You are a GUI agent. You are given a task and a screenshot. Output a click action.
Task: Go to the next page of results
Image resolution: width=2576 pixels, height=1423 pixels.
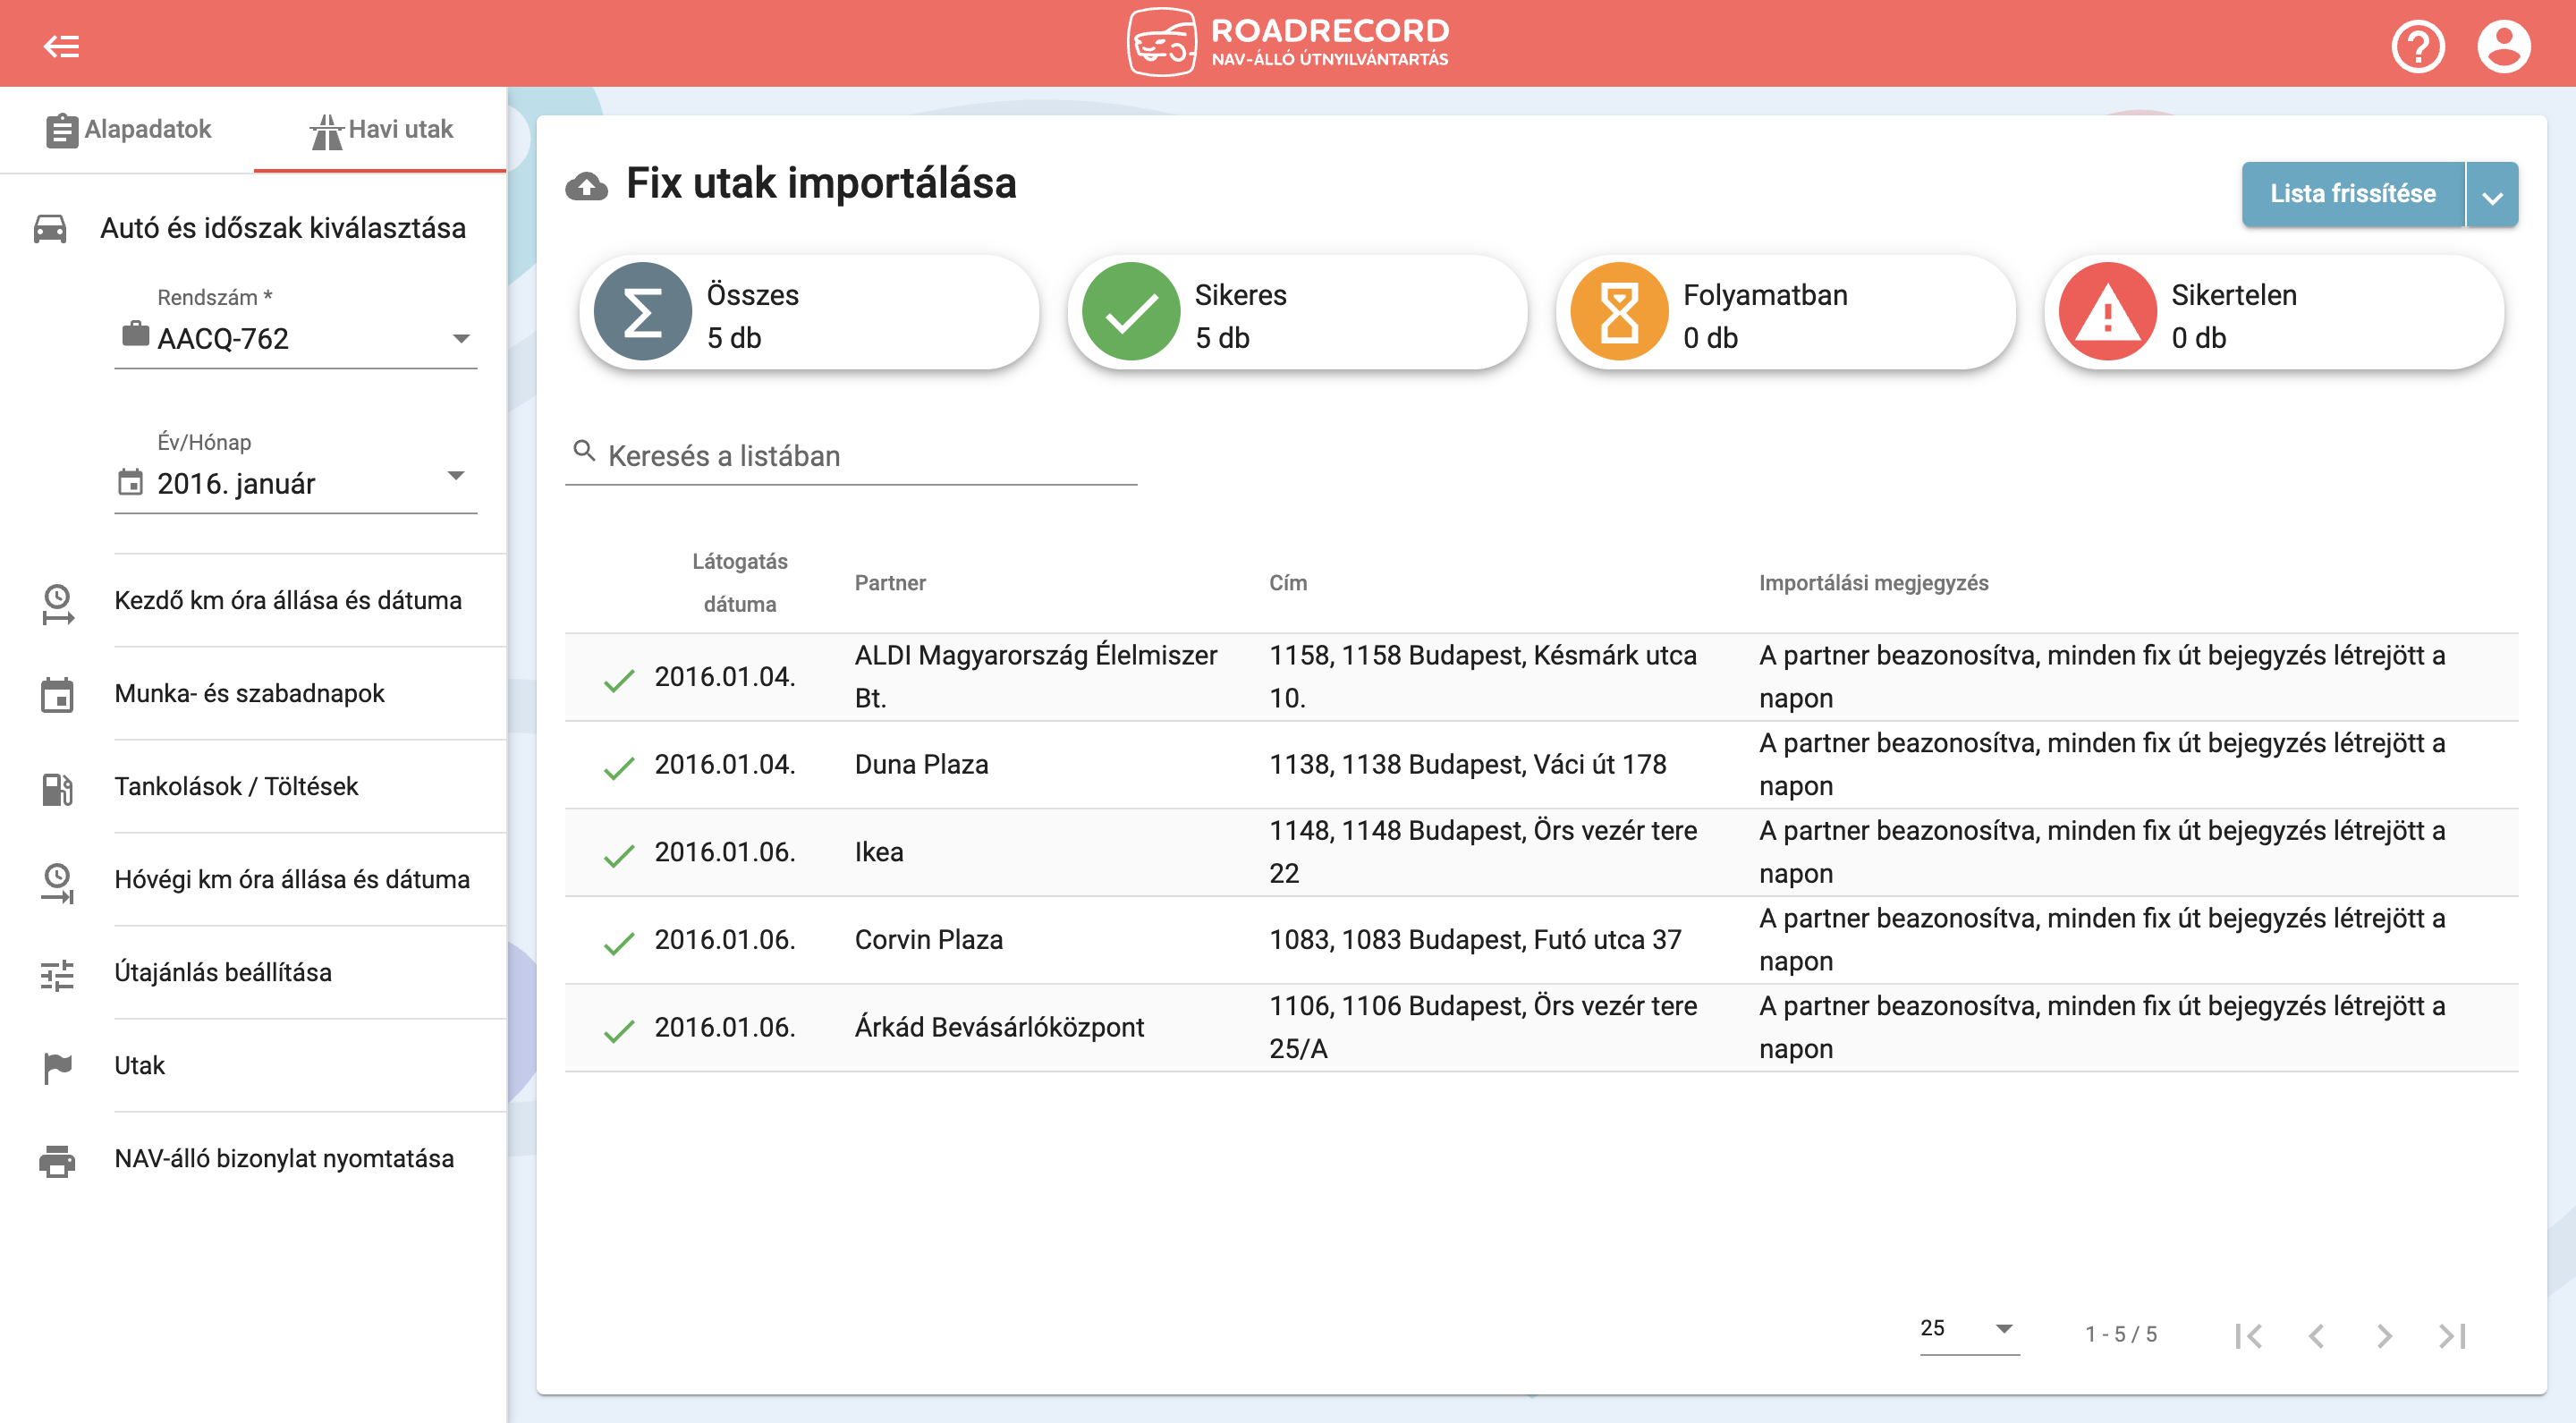click(x=2384, y=1335)
